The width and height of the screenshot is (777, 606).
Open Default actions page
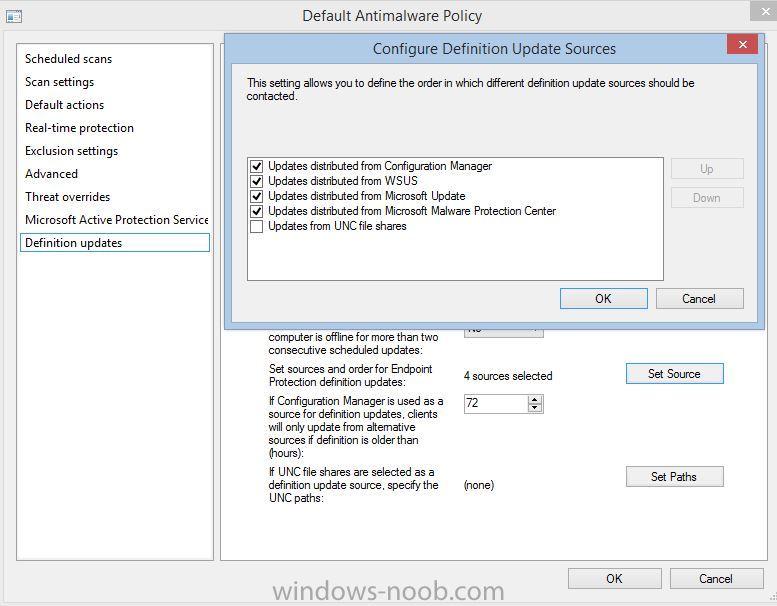tap(64, 105)
